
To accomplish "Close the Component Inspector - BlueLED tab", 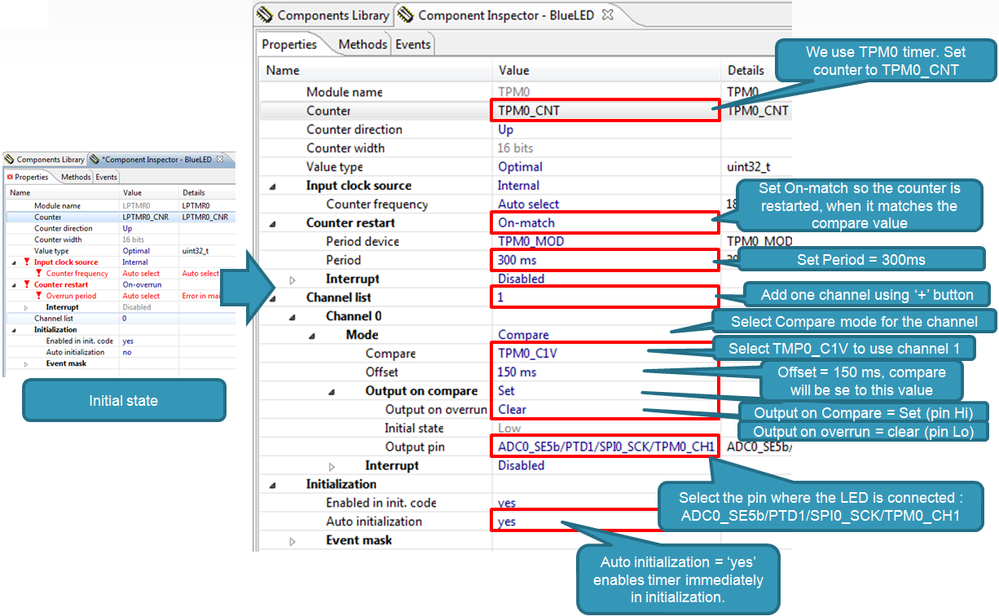I will tap(608, 14).
